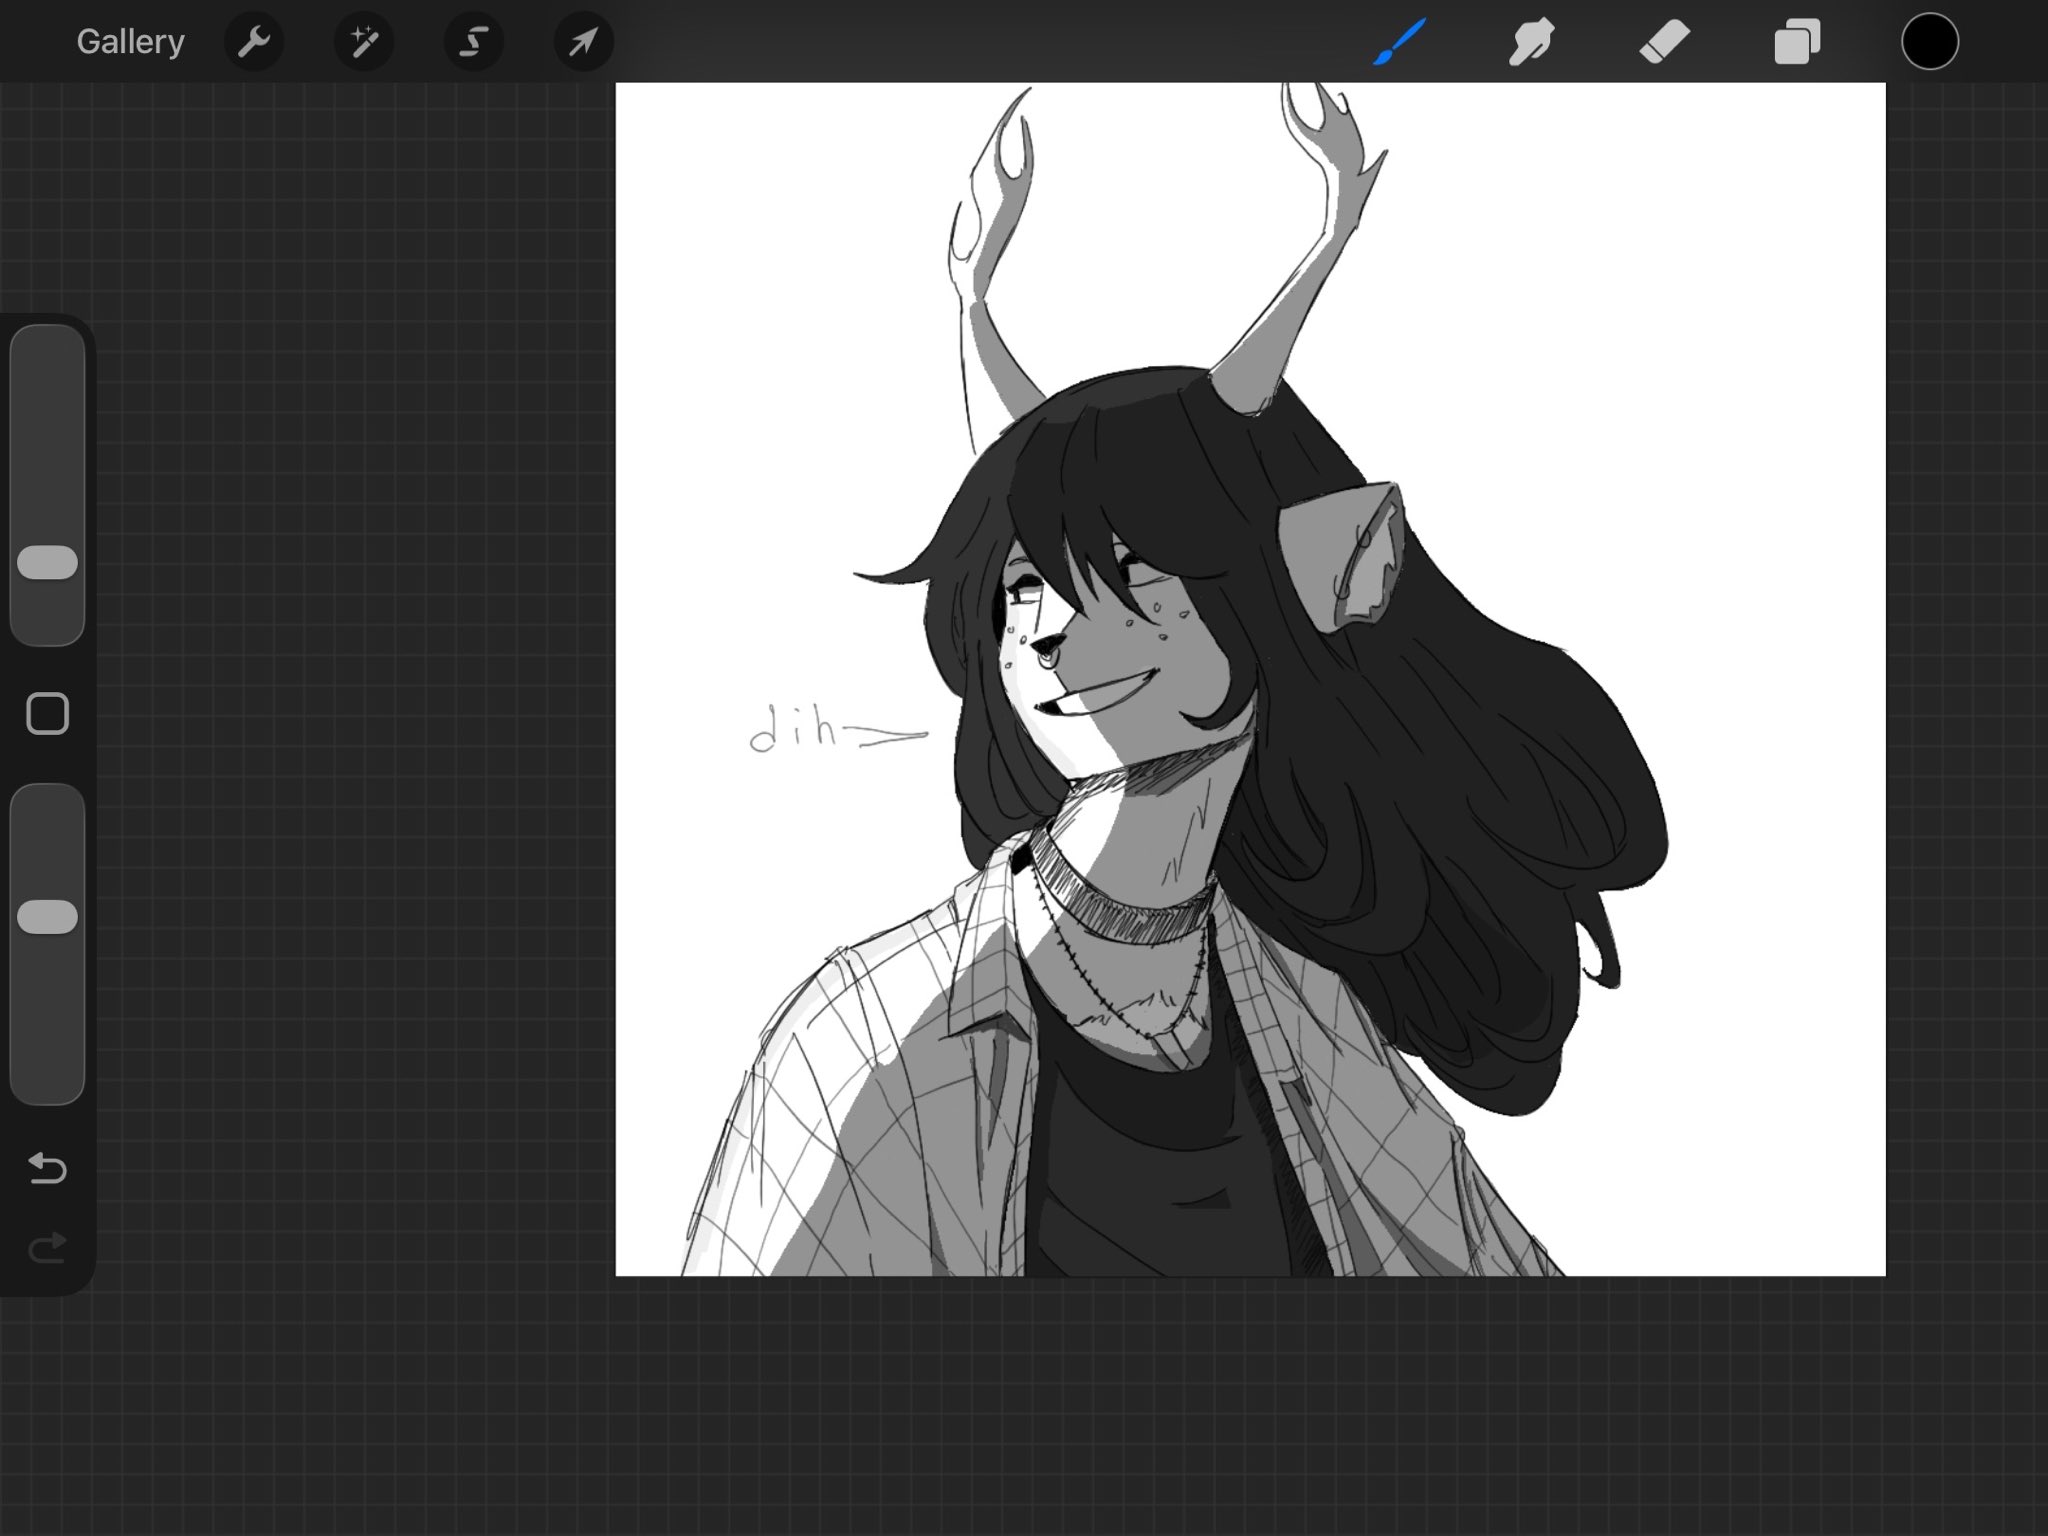This screenshot has width=2048, height=1536.
Task: Return to the Gallery
Action: click(131, 42)
